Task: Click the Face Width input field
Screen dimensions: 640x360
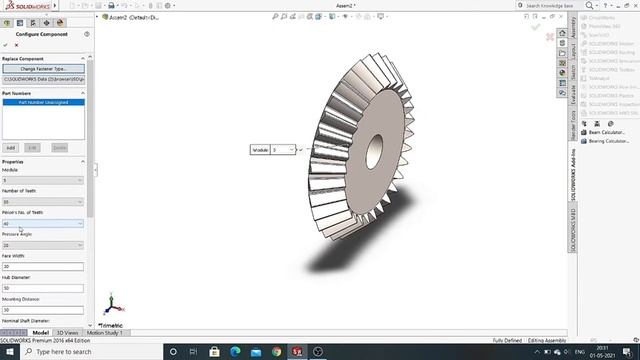Action: tap(43, 267)
